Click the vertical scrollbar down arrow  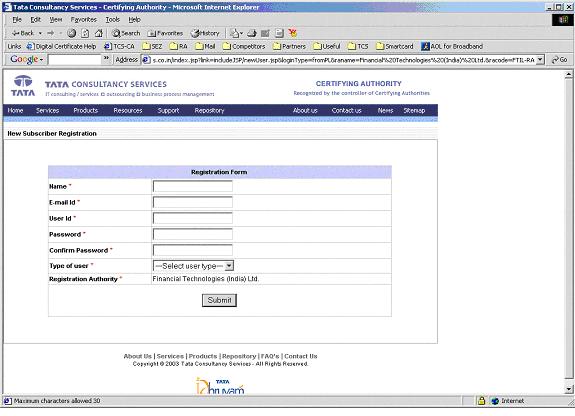[x=568, y=390]
